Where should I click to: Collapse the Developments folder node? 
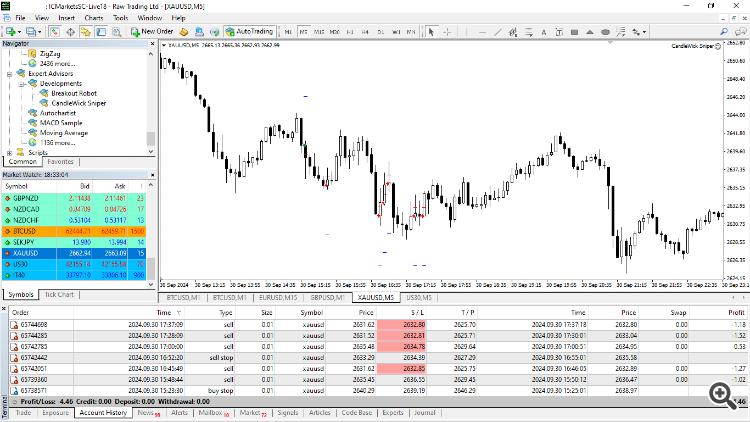(21, 84)
